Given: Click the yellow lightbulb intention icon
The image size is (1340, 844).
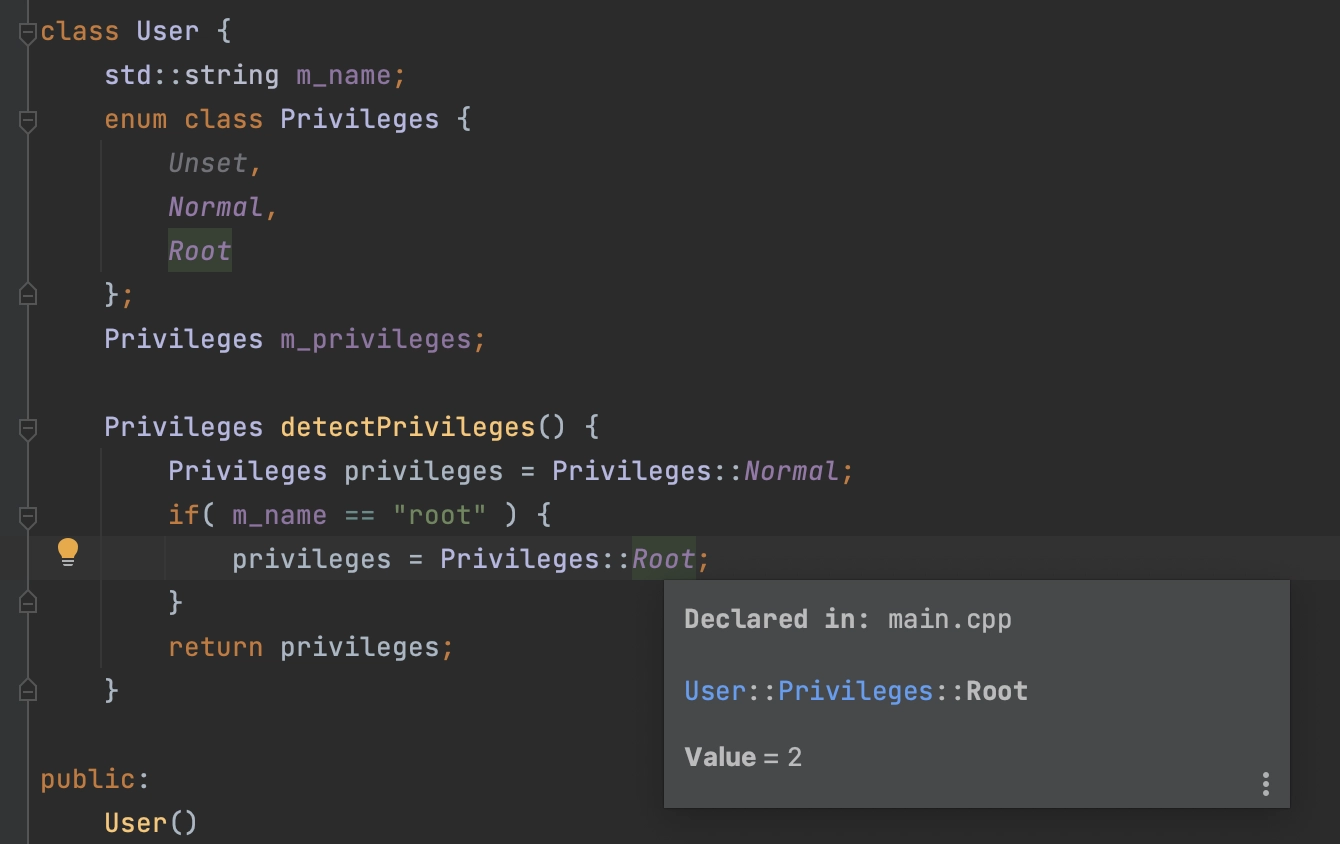Looking at the screenshot, I should [x=67, y=552].
